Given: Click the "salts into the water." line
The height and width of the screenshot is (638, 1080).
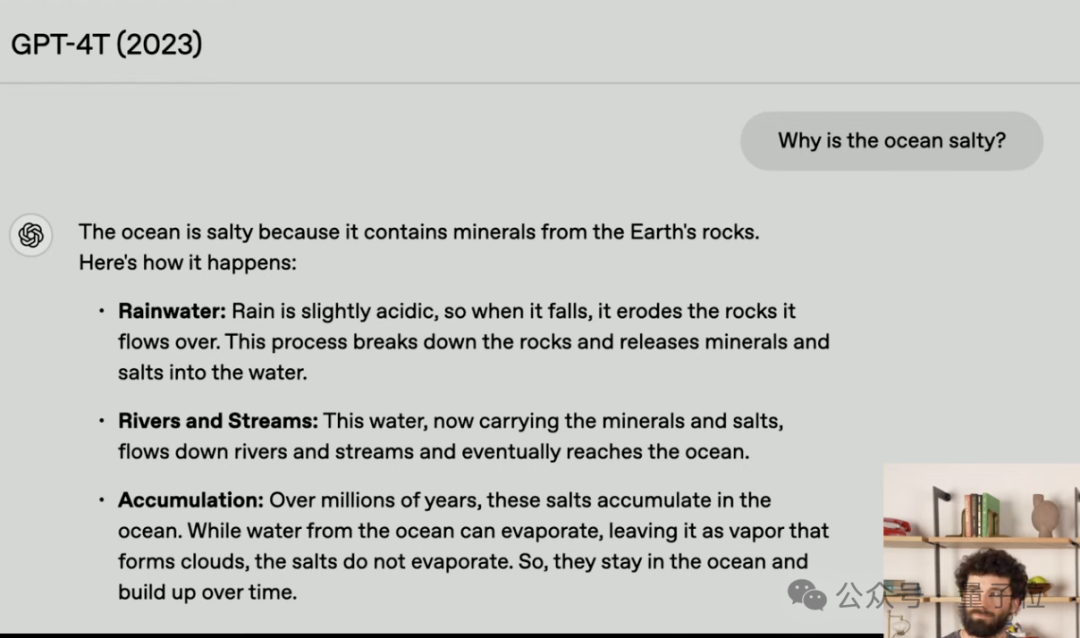Looking at the screenshot, I should (x=212, y=372).
